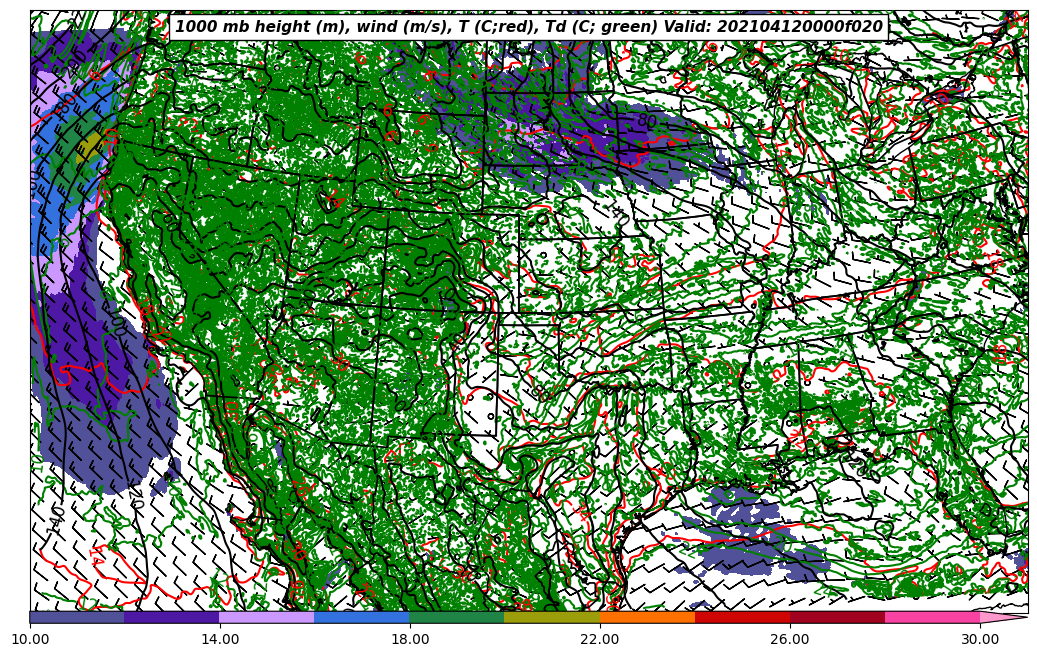Click the "80" height contour label

(647, 121)
